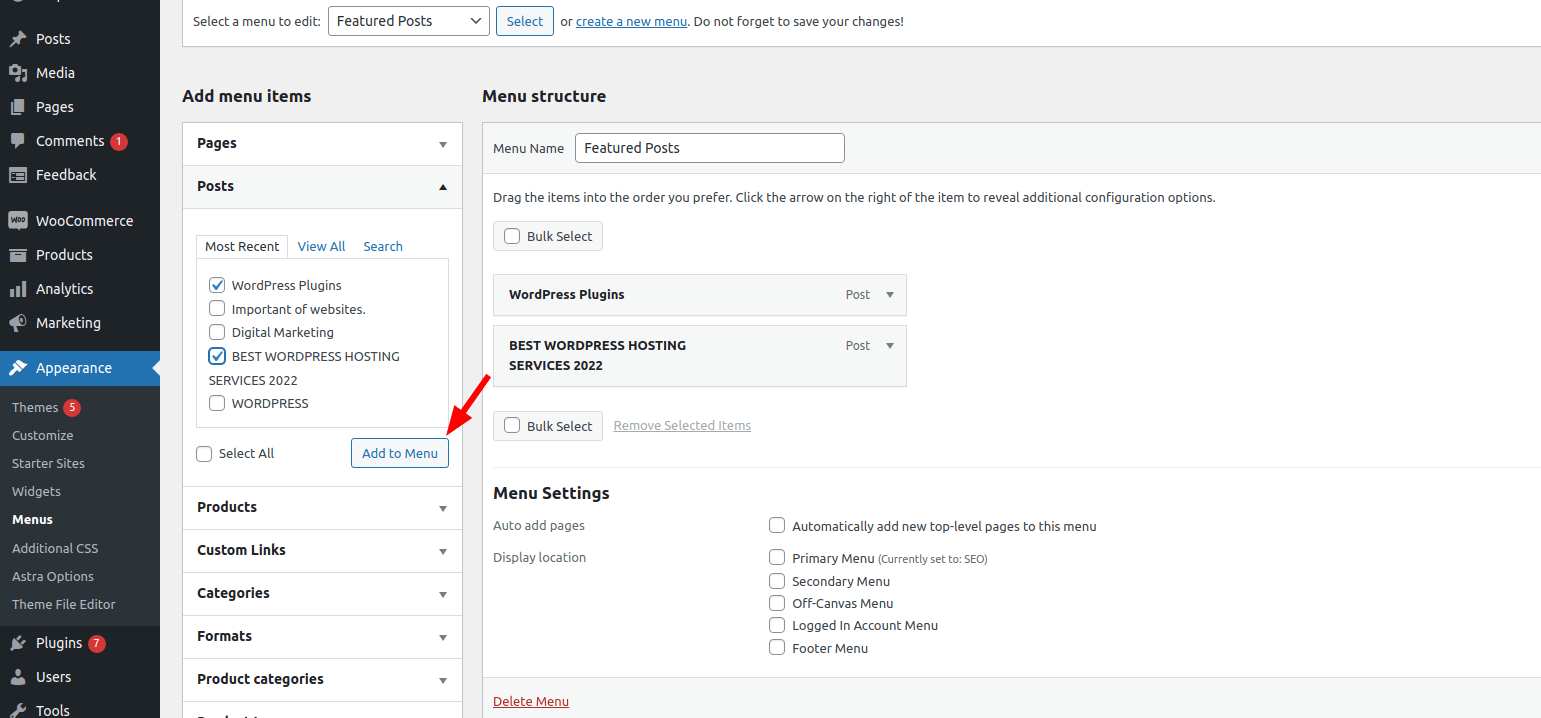Click the Feedback icon in sidebar

18,175
